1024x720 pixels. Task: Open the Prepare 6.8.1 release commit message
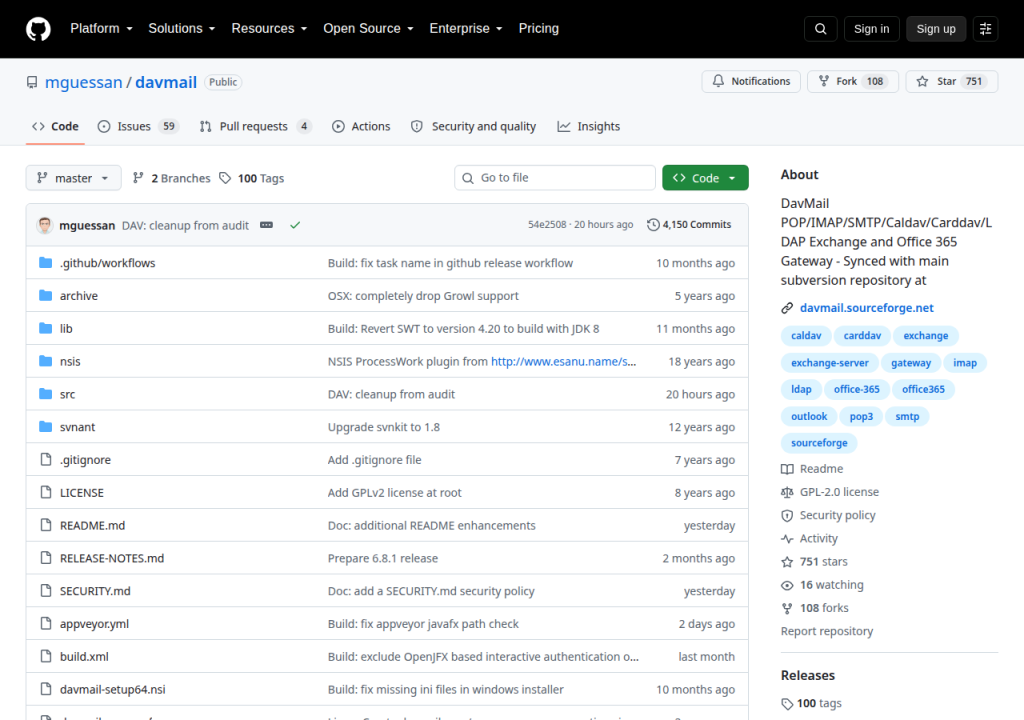[x=383, y=558]
